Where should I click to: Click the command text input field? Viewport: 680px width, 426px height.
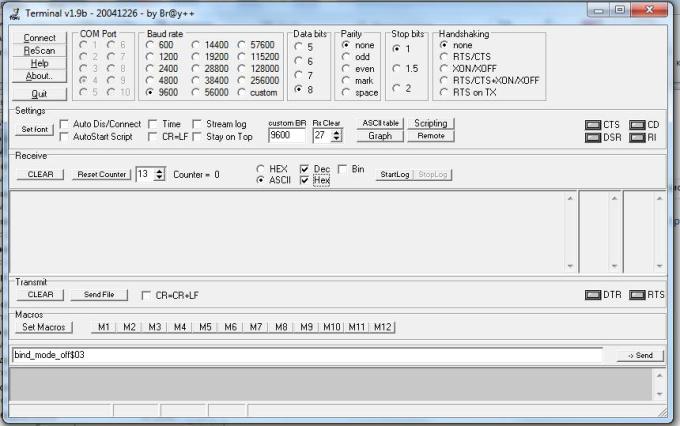[306, 355]
